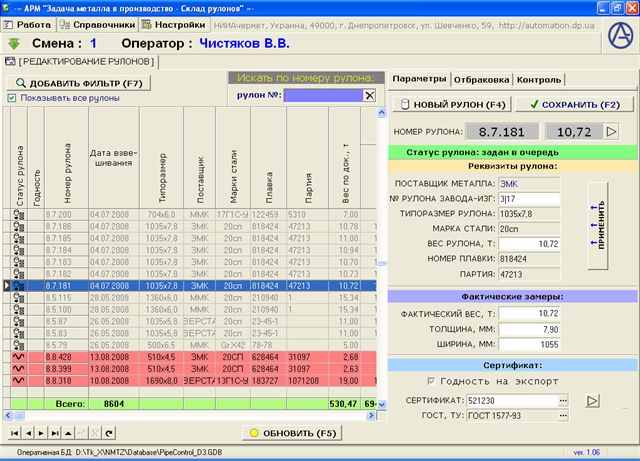Viewport: 640px width, 461px height.
Task: Click the ГОСТ 1577-93 value field
Action: coord(512,416)
